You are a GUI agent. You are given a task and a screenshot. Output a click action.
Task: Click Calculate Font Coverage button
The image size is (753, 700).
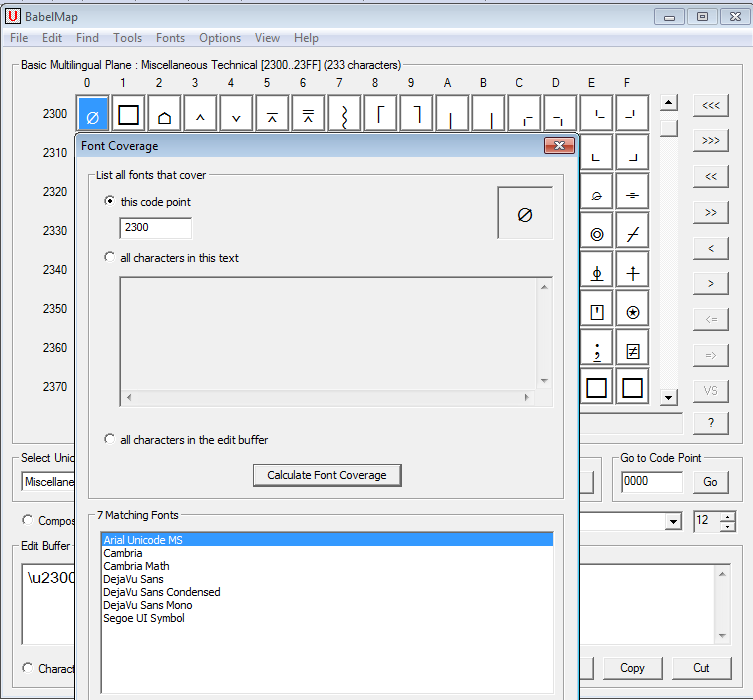coord(327,475)
